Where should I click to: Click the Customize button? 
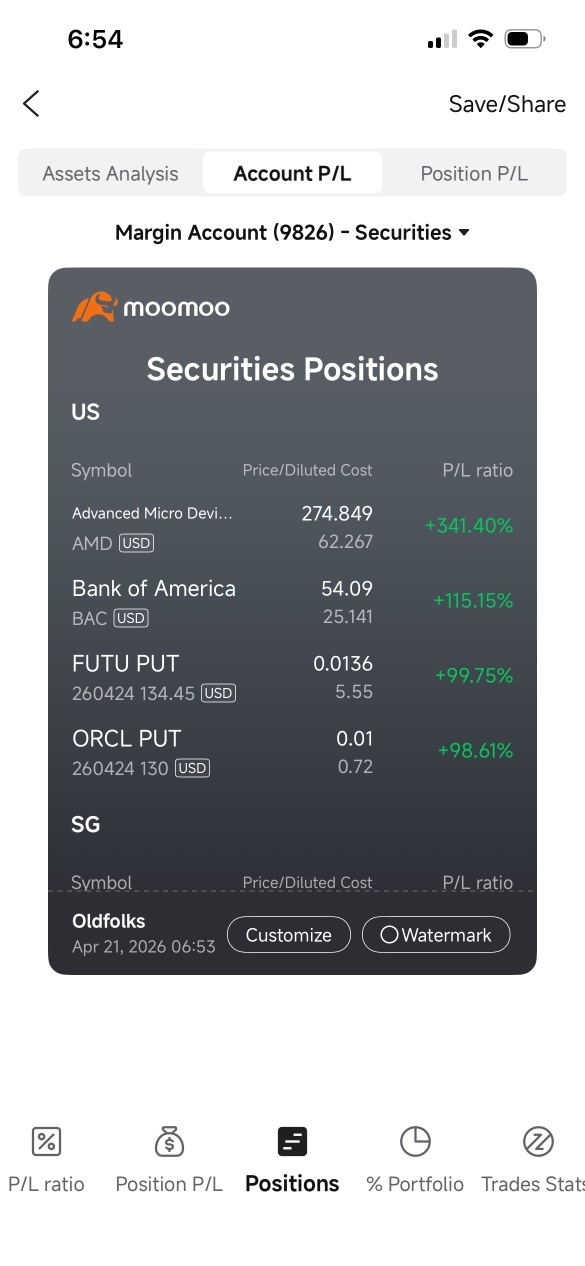click(x=289, y=935)
